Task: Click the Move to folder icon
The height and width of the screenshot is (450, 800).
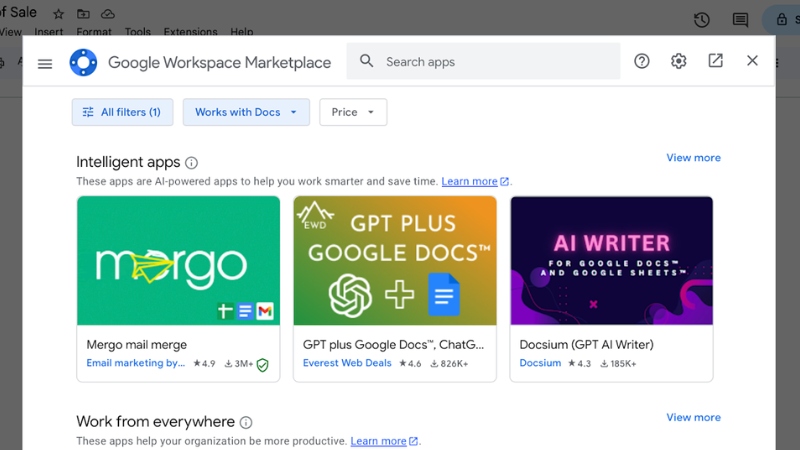Action: pos(83,14)
